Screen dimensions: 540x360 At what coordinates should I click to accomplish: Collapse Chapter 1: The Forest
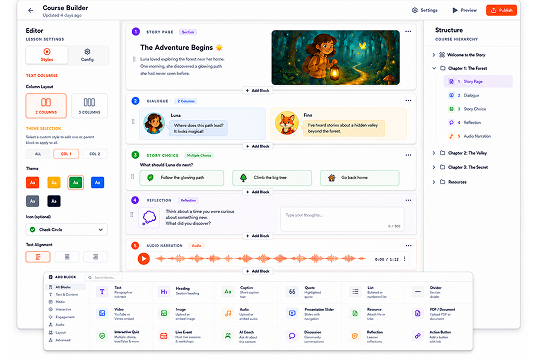434,68
